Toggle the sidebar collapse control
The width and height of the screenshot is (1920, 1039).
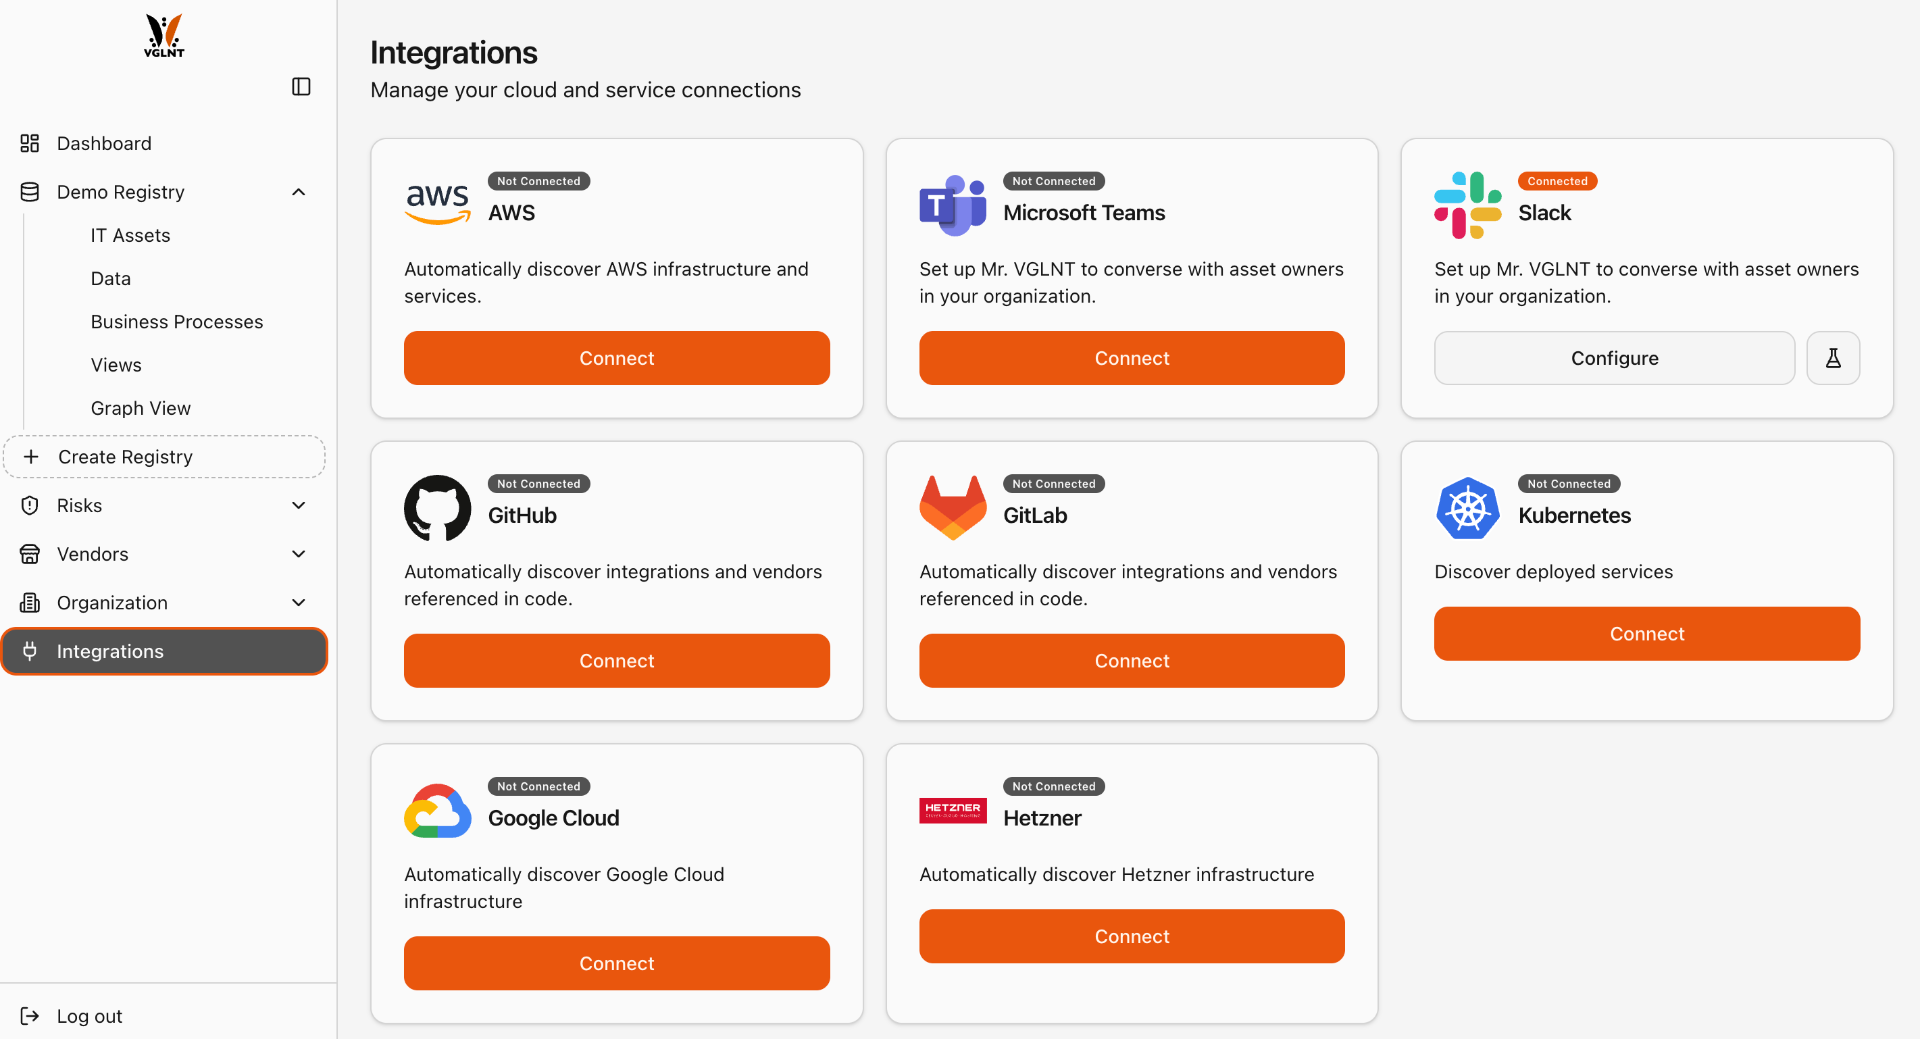(300, 87)
